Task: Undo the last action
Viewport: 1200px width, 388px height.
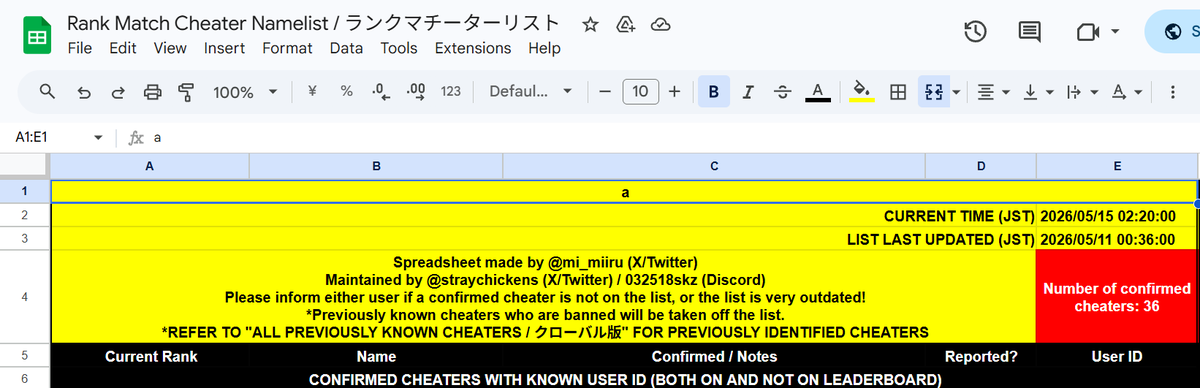Action: click(85, 92)
